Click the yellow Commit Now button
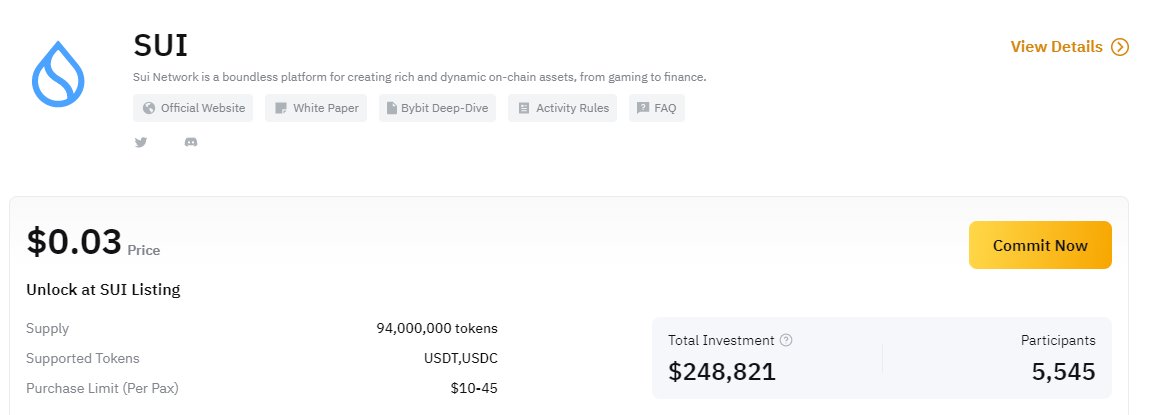Image resolution: width=1151 pixels, height=415 pixels. 1040,245
